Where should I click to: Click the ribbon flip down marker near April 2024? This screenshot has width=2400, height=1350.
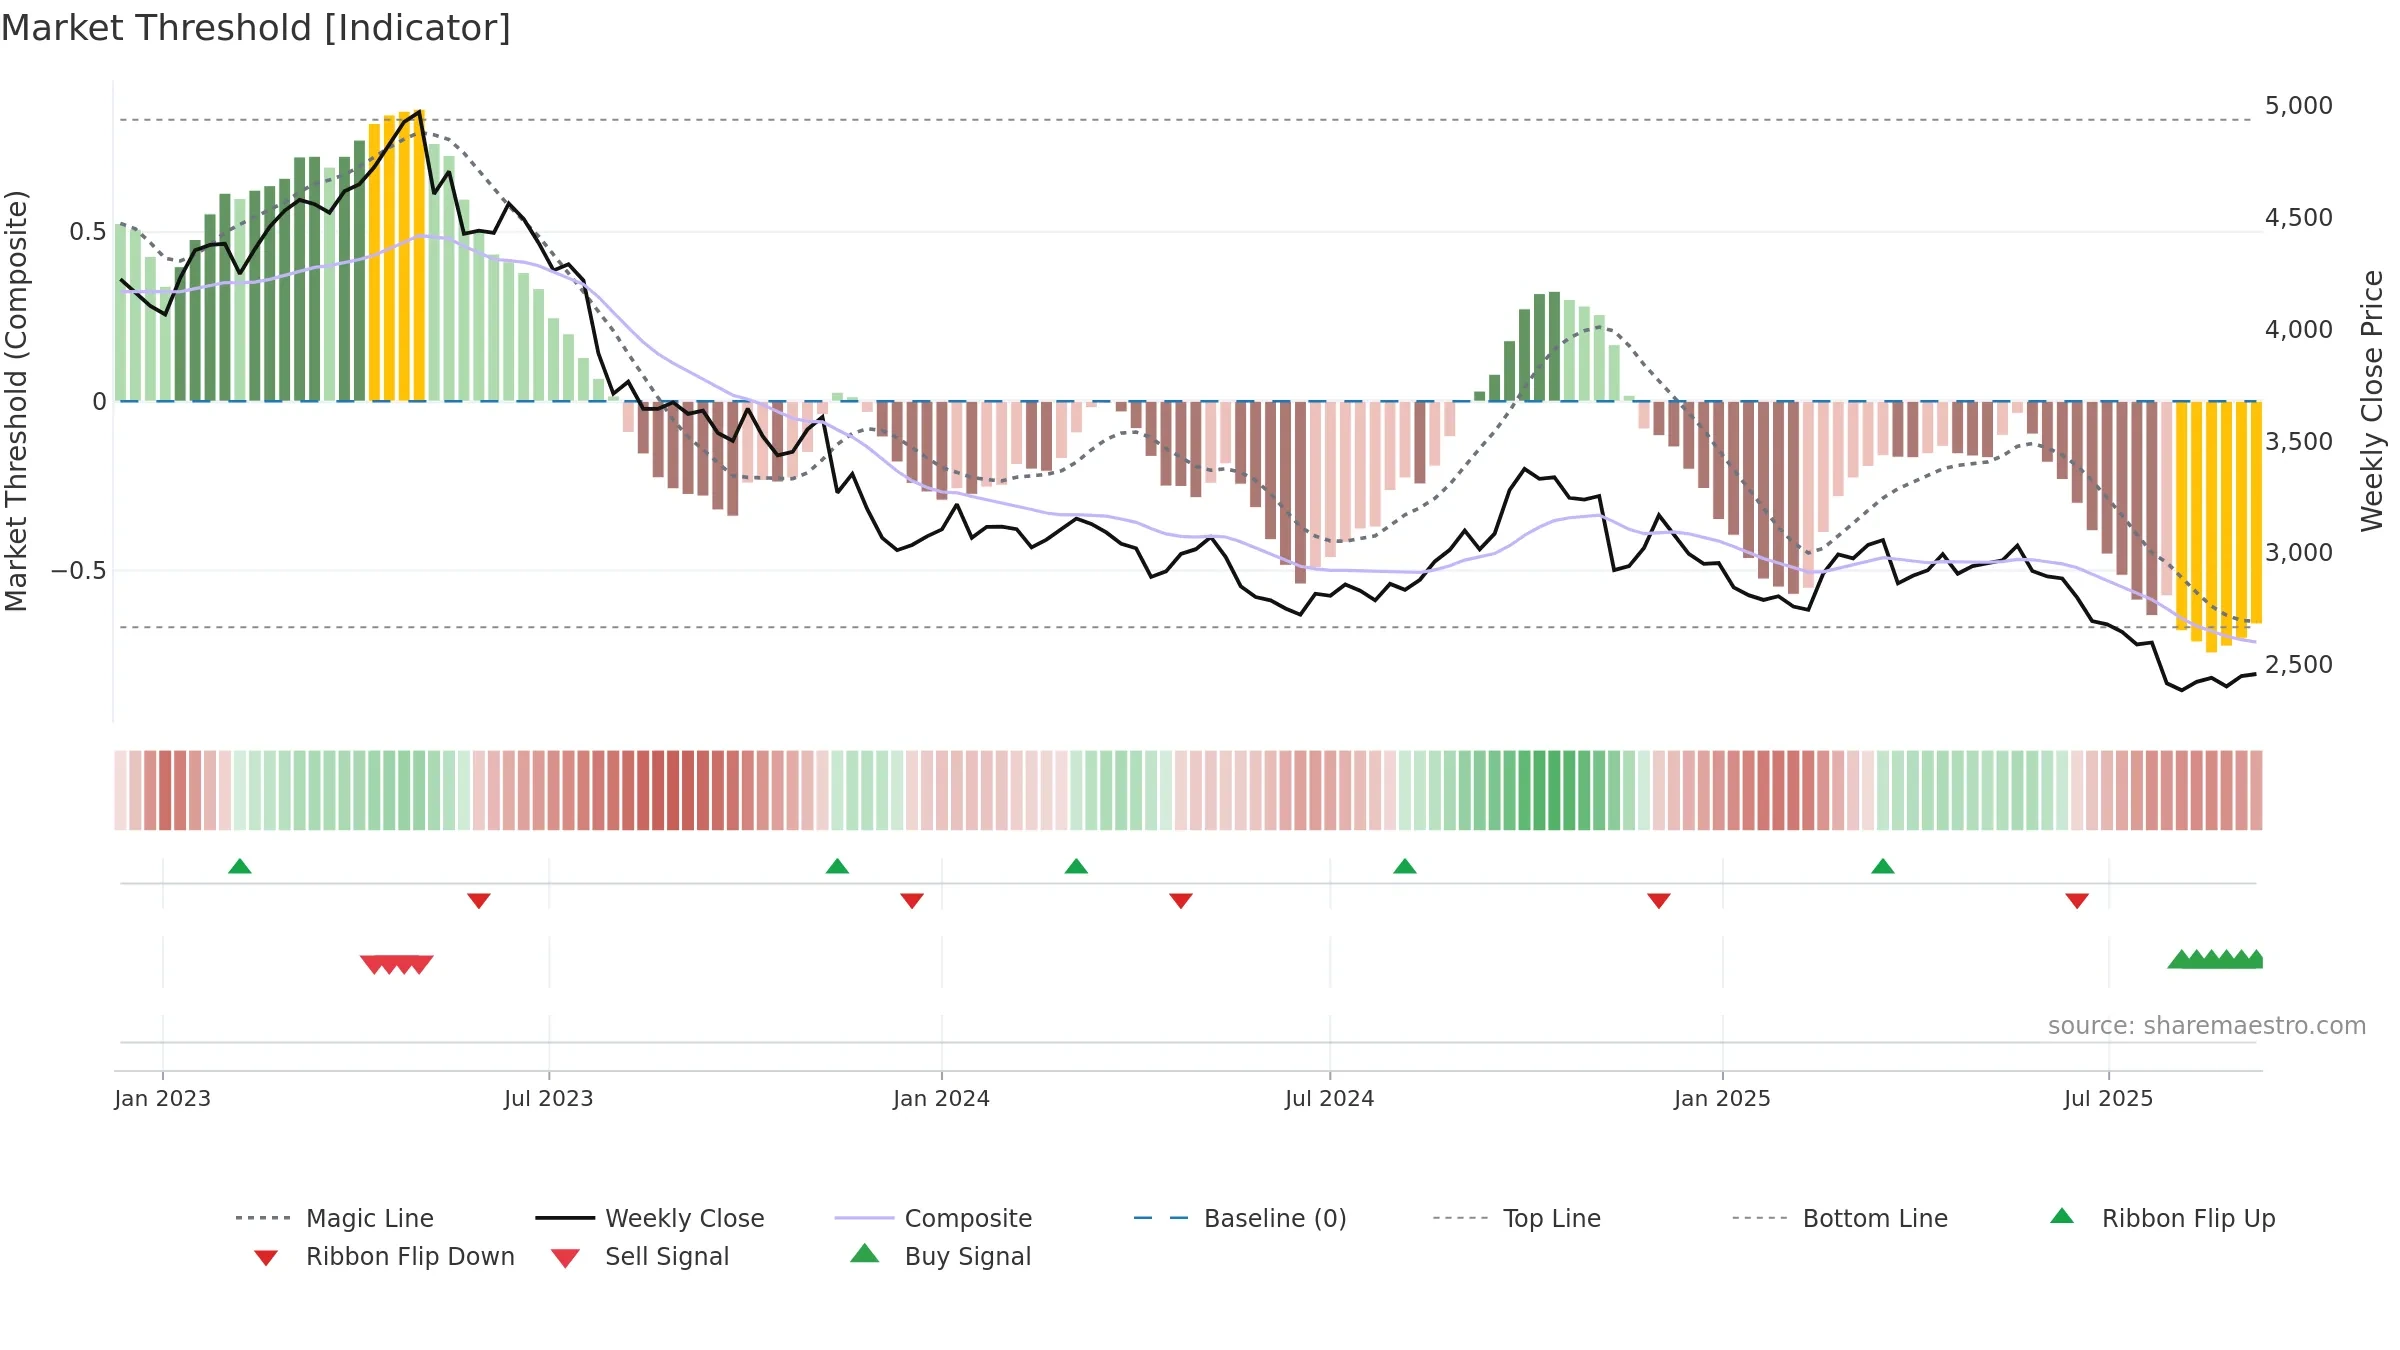click(x=1181, y=901)
